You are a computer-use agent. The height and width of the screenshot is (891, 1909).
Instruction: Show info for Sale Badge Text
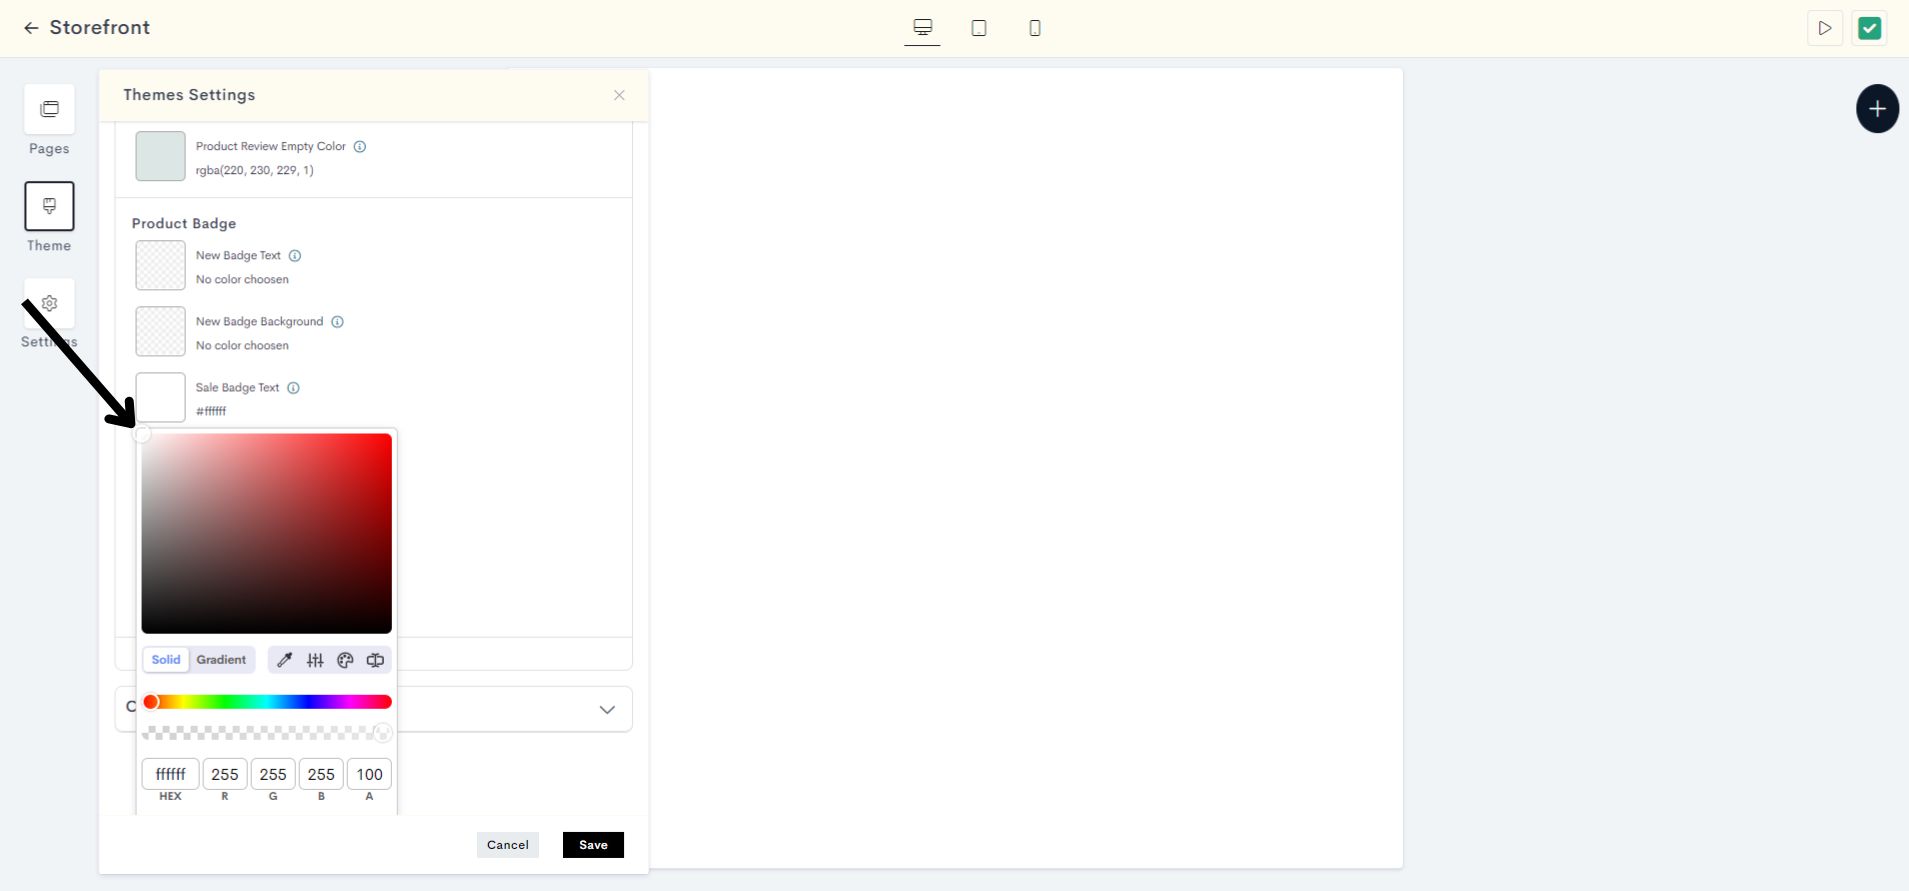293,388
